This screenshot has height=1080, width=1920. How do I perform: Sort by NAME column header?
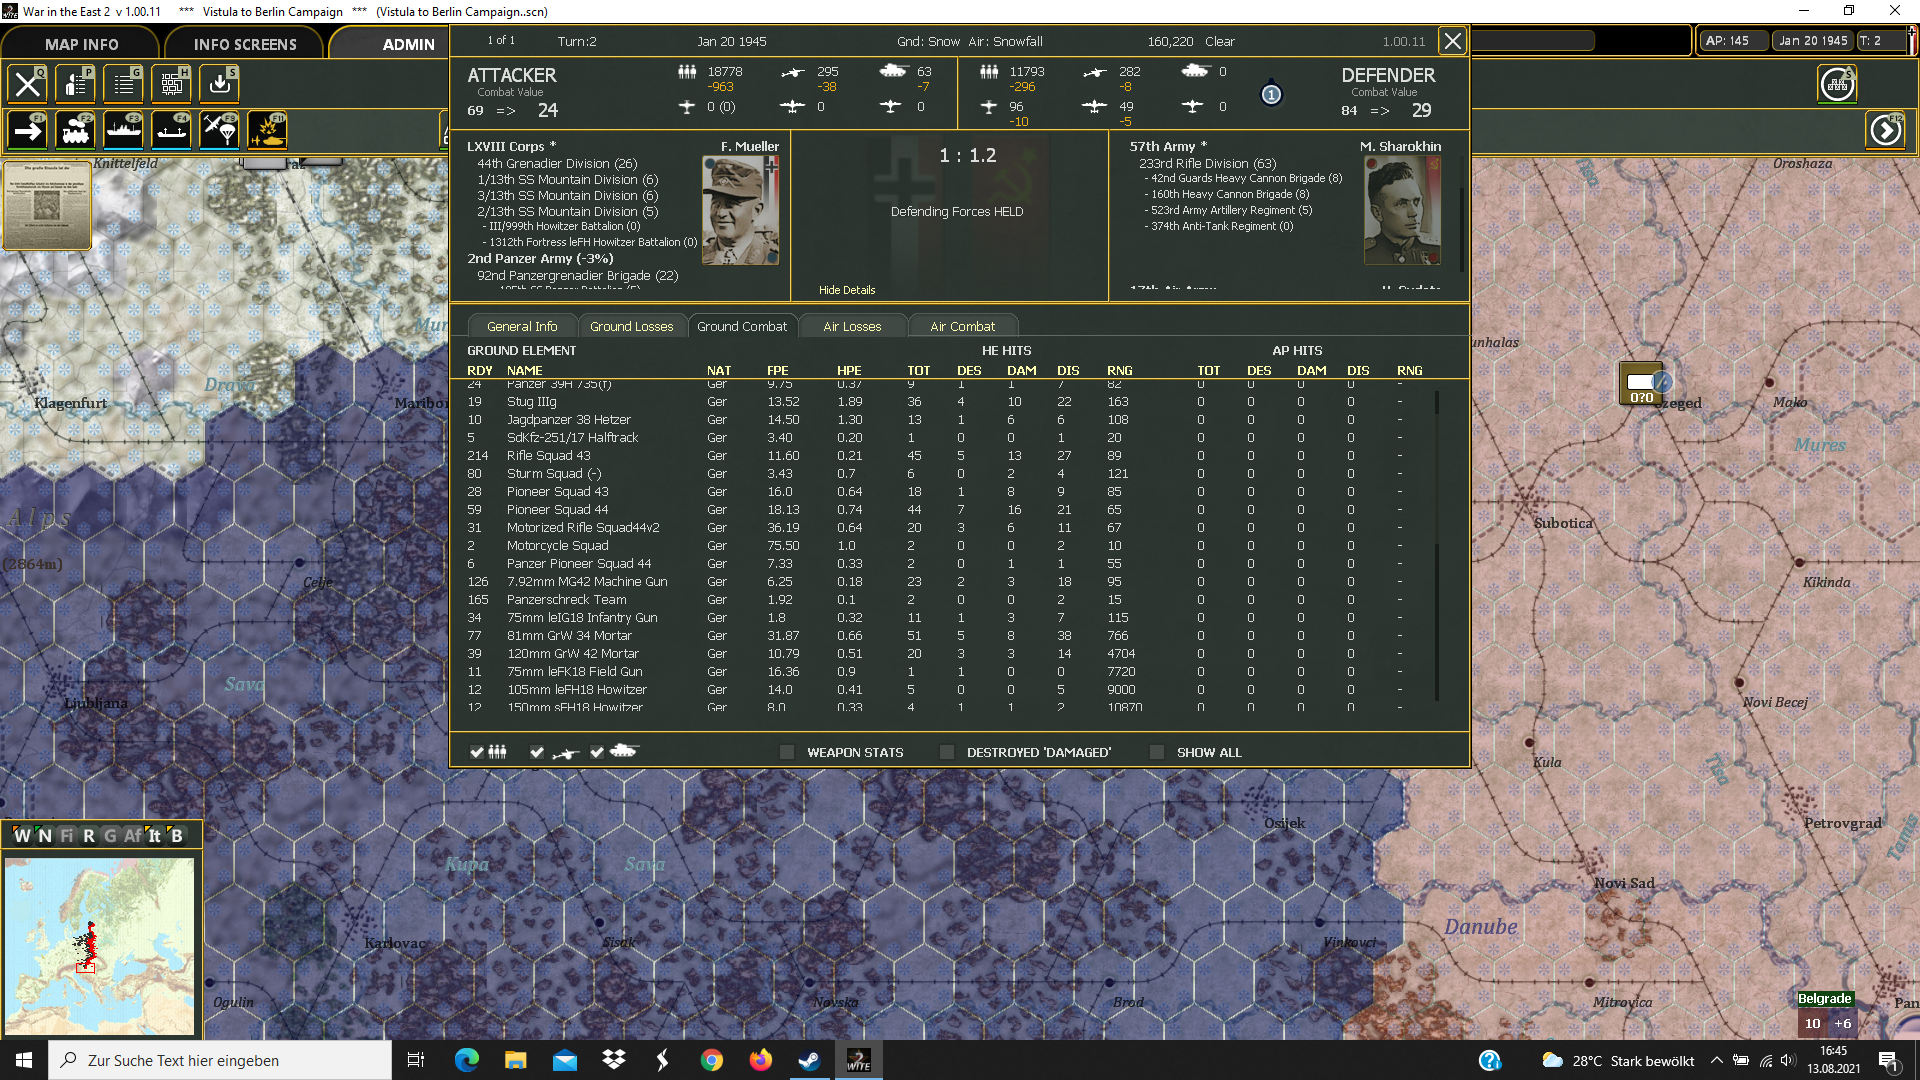[x=524, y=370]
